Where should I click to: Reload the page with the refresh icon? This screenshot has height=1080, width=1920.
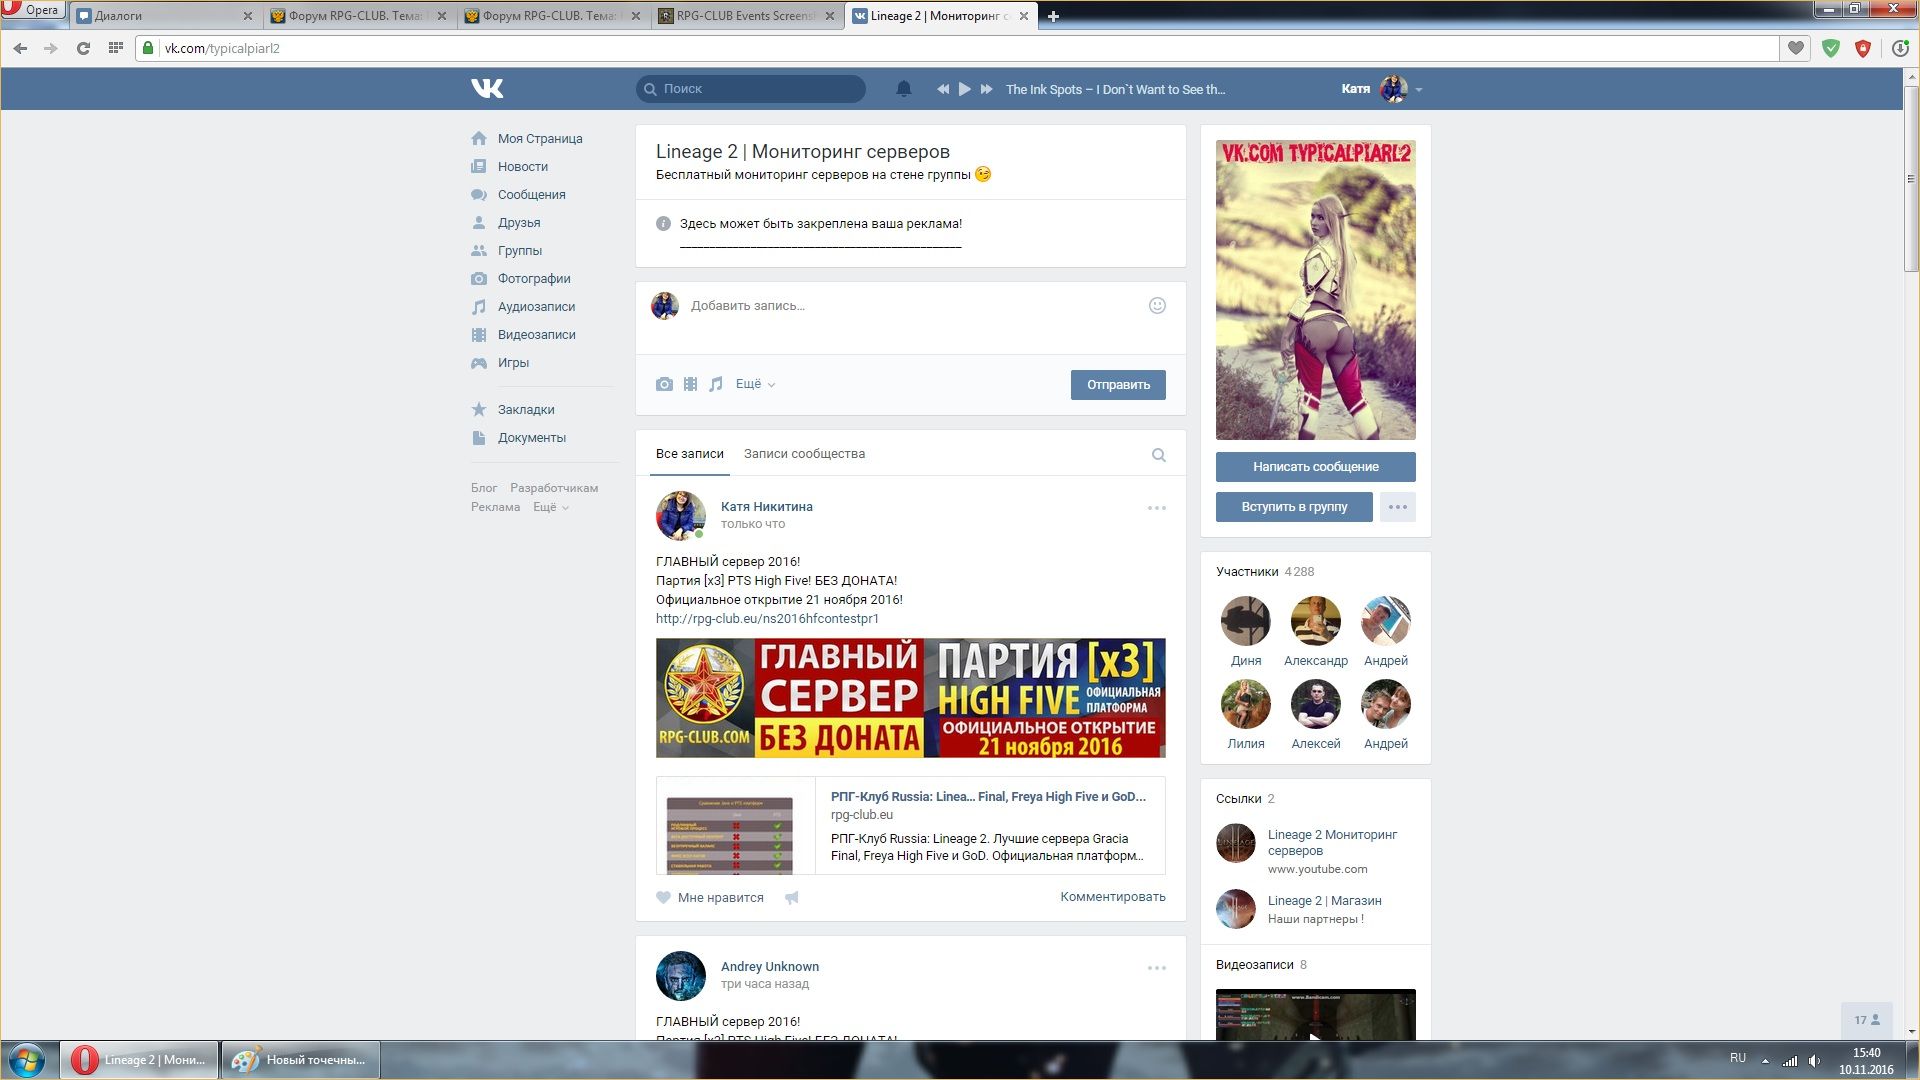point(83,48)
